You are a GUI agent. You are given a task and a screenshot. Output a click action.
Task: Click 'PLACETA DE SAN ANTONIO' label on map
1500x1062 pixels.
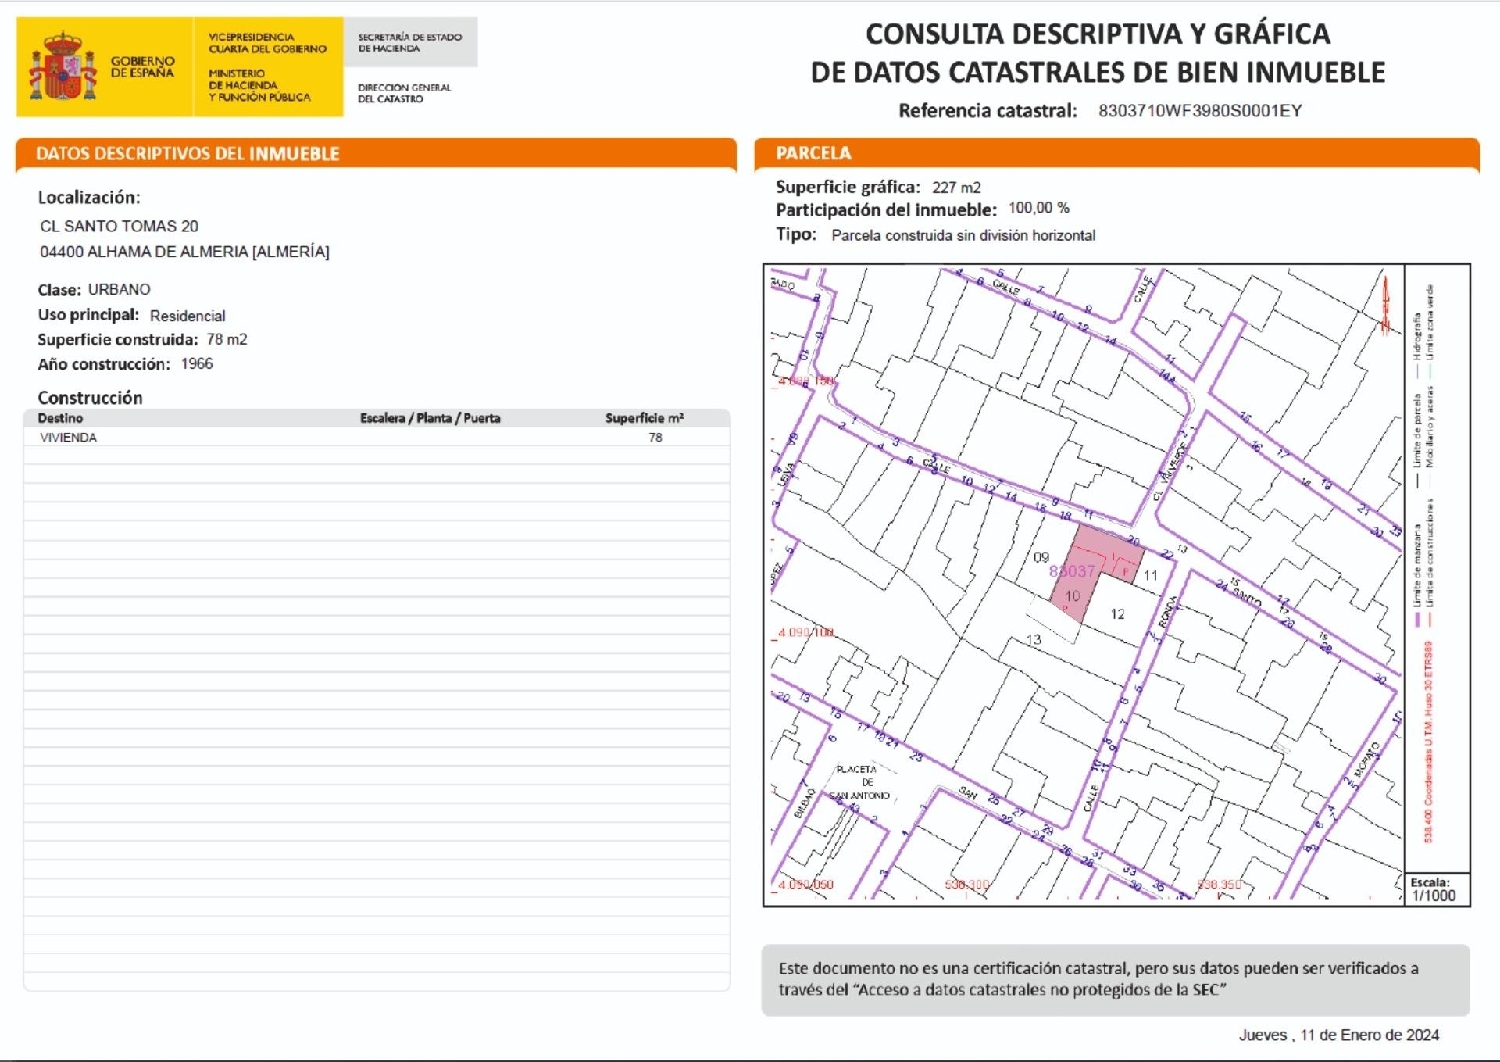[860, 782]
